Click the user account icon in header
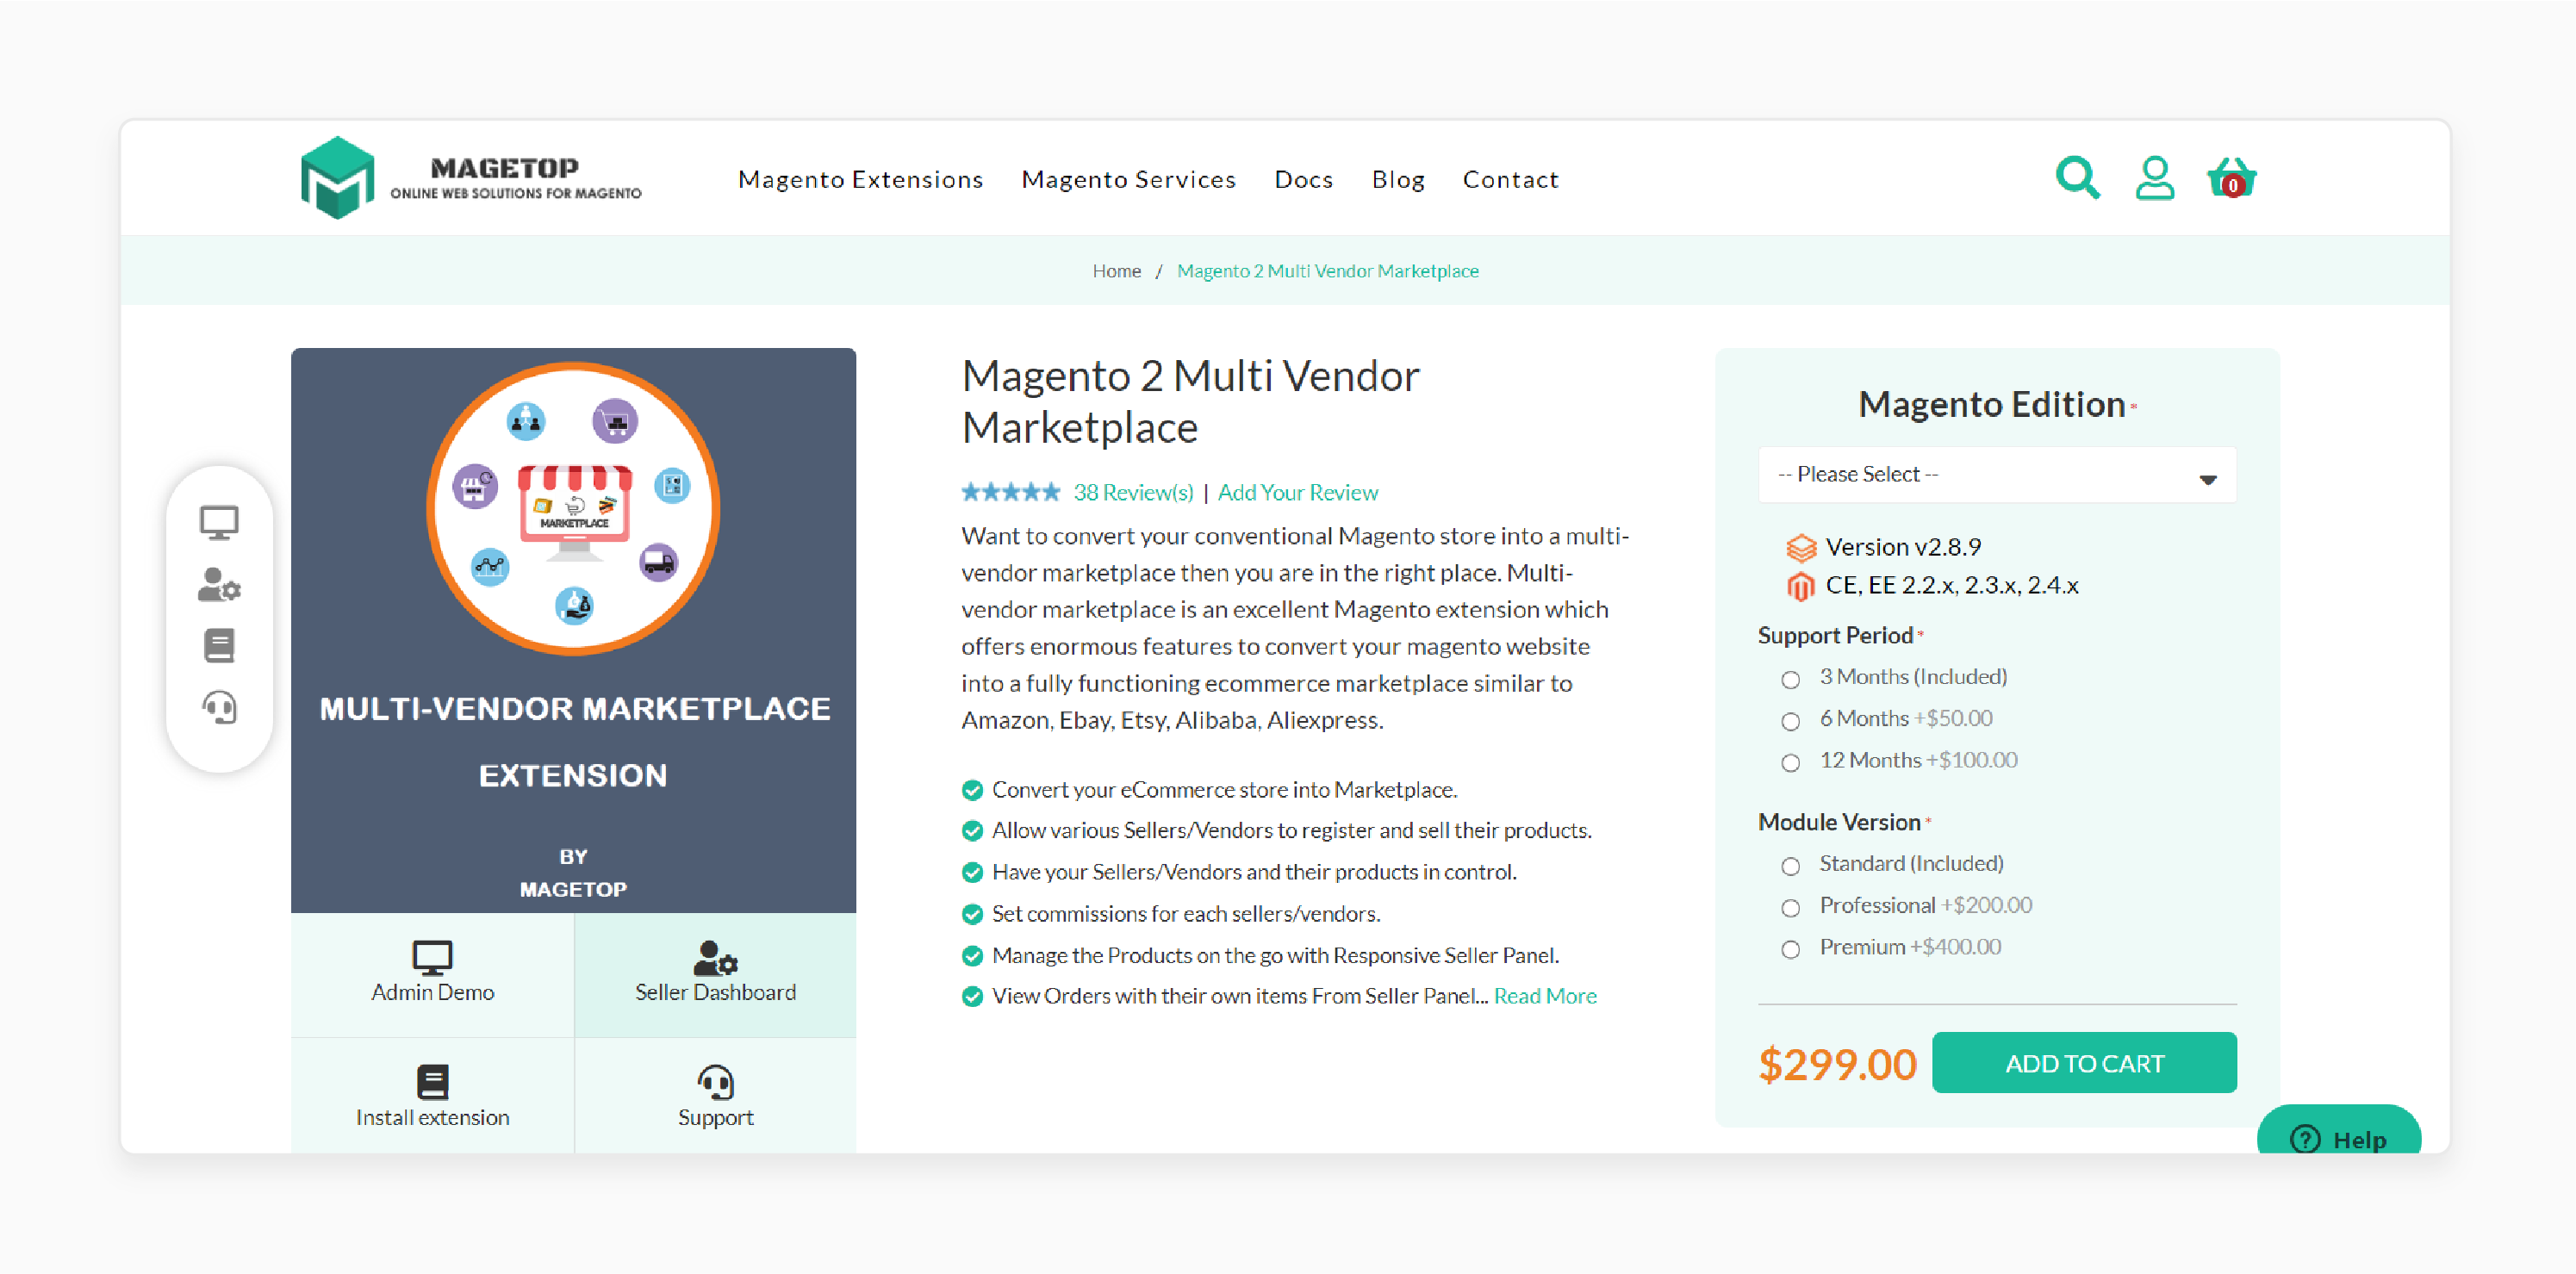This screenshot has width=2576, height=1274. [x=2156, y=179]
